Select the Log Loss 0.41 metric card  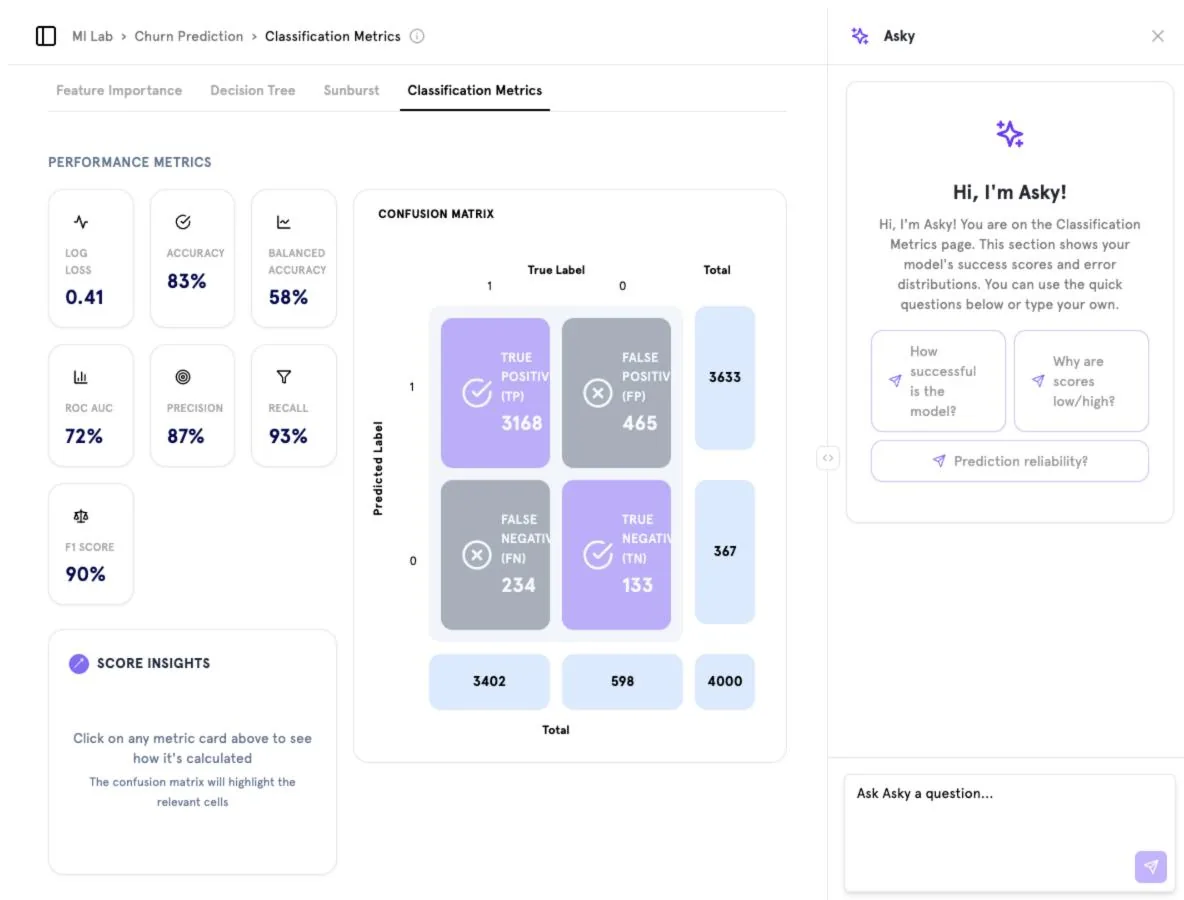point(91,258)
